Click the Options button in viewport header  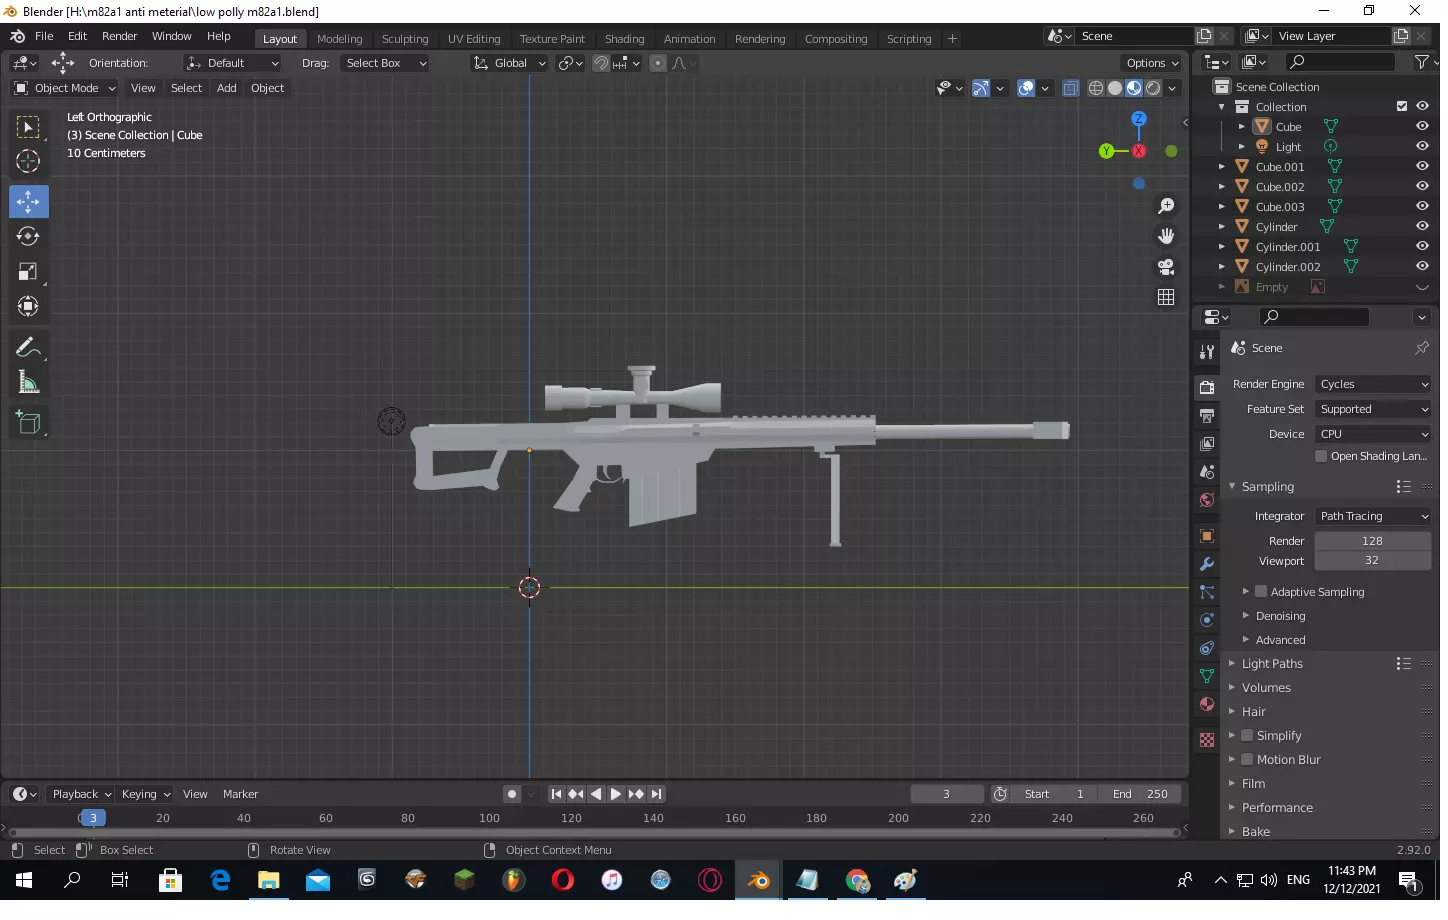point(1152,63)
